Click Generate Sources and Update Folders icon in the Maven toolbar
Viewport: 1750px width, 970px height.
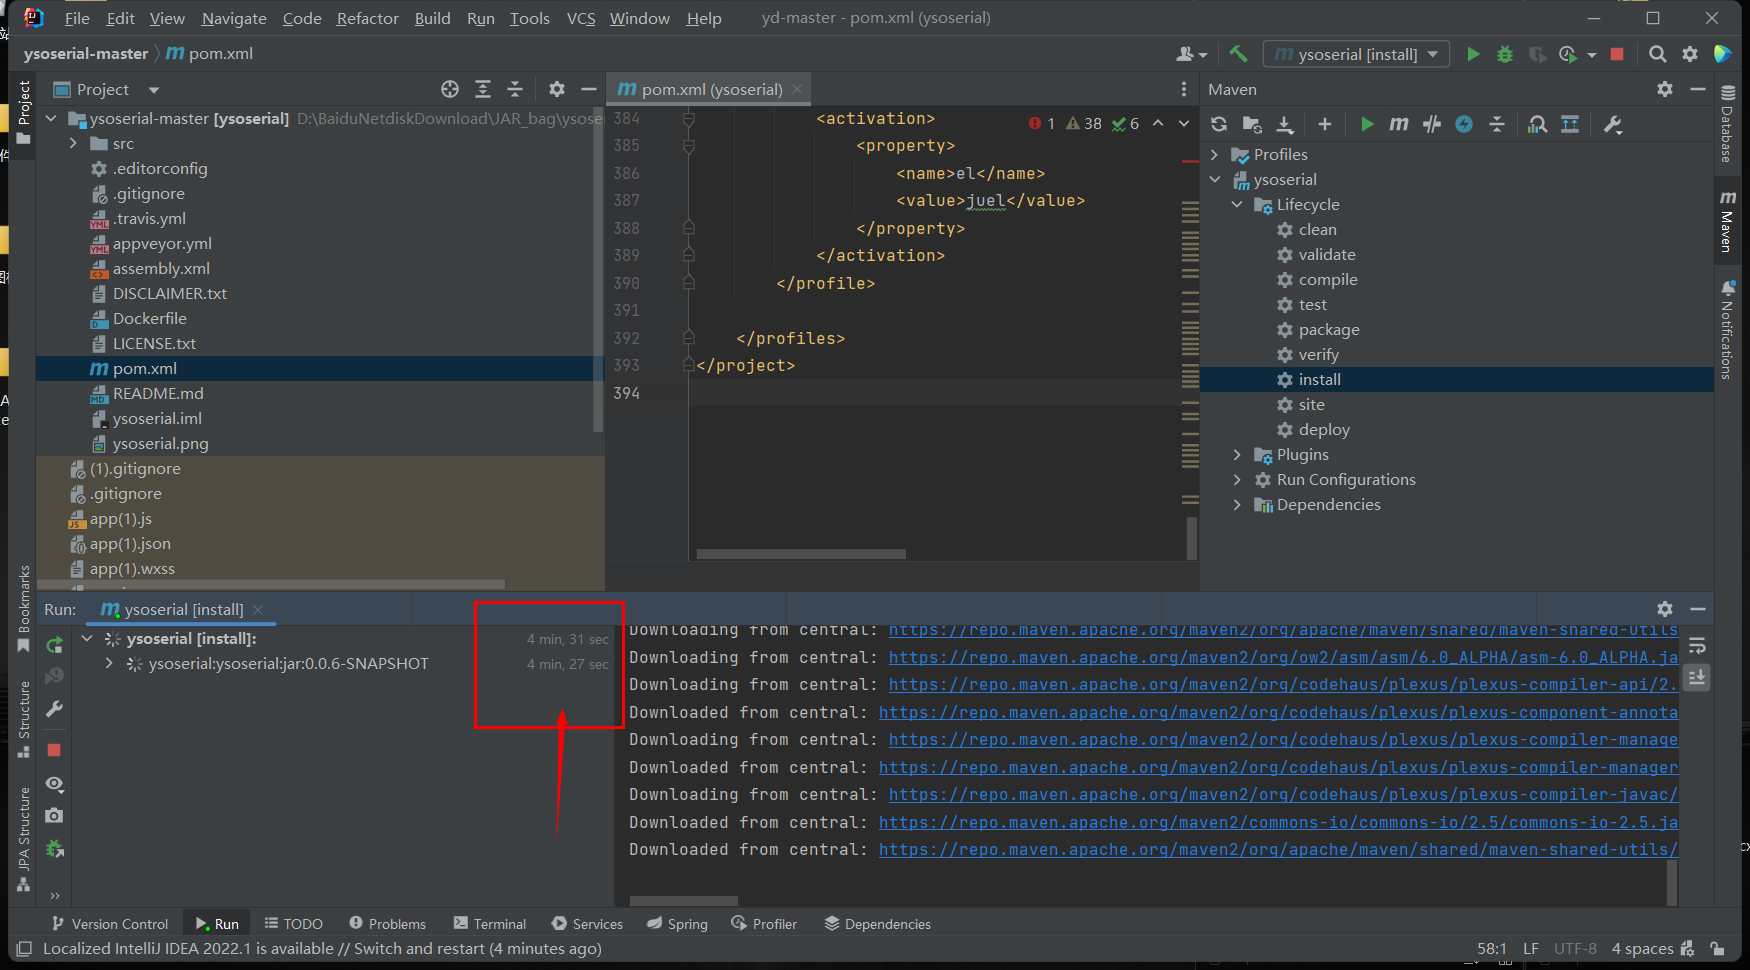point(1252,124)
